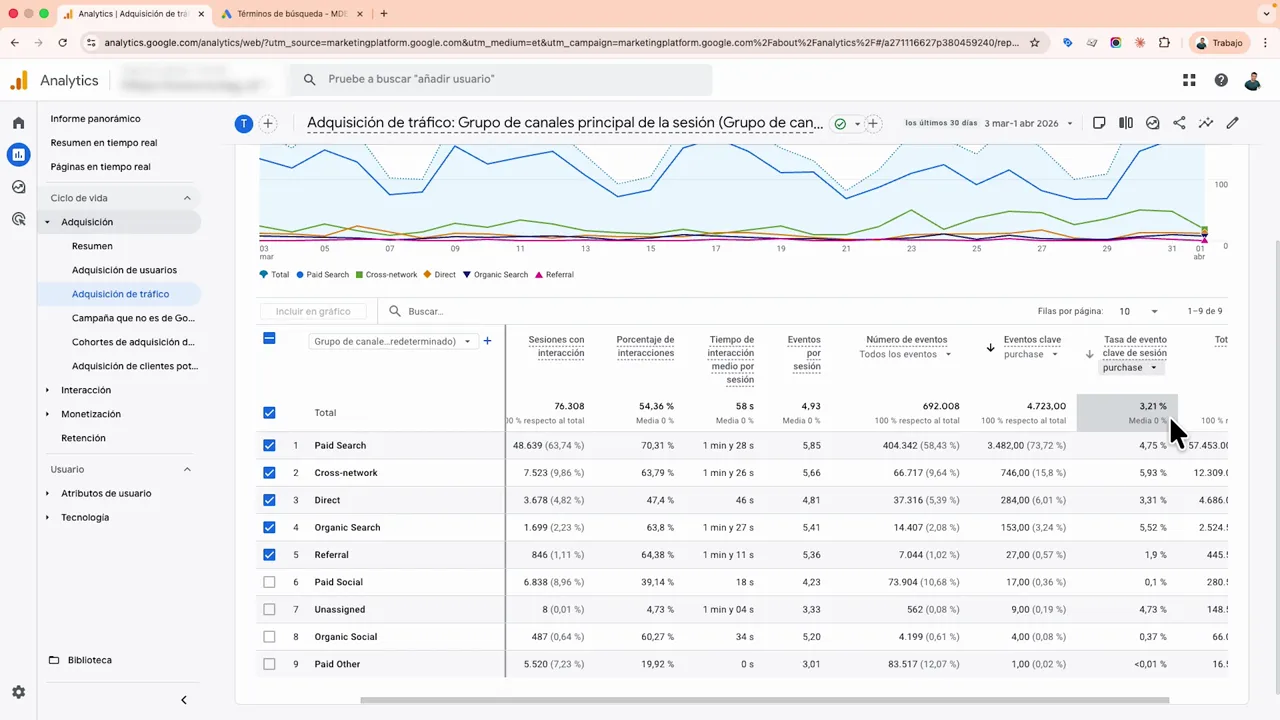Open the Home icon in left rail
The height and width of the screenshot is (720, 1280).
pos(18,123)
